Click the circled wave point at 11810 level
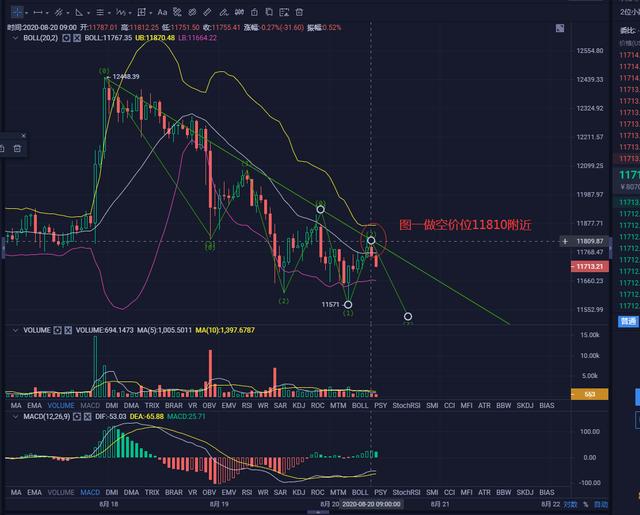 (x=371, y=240)
